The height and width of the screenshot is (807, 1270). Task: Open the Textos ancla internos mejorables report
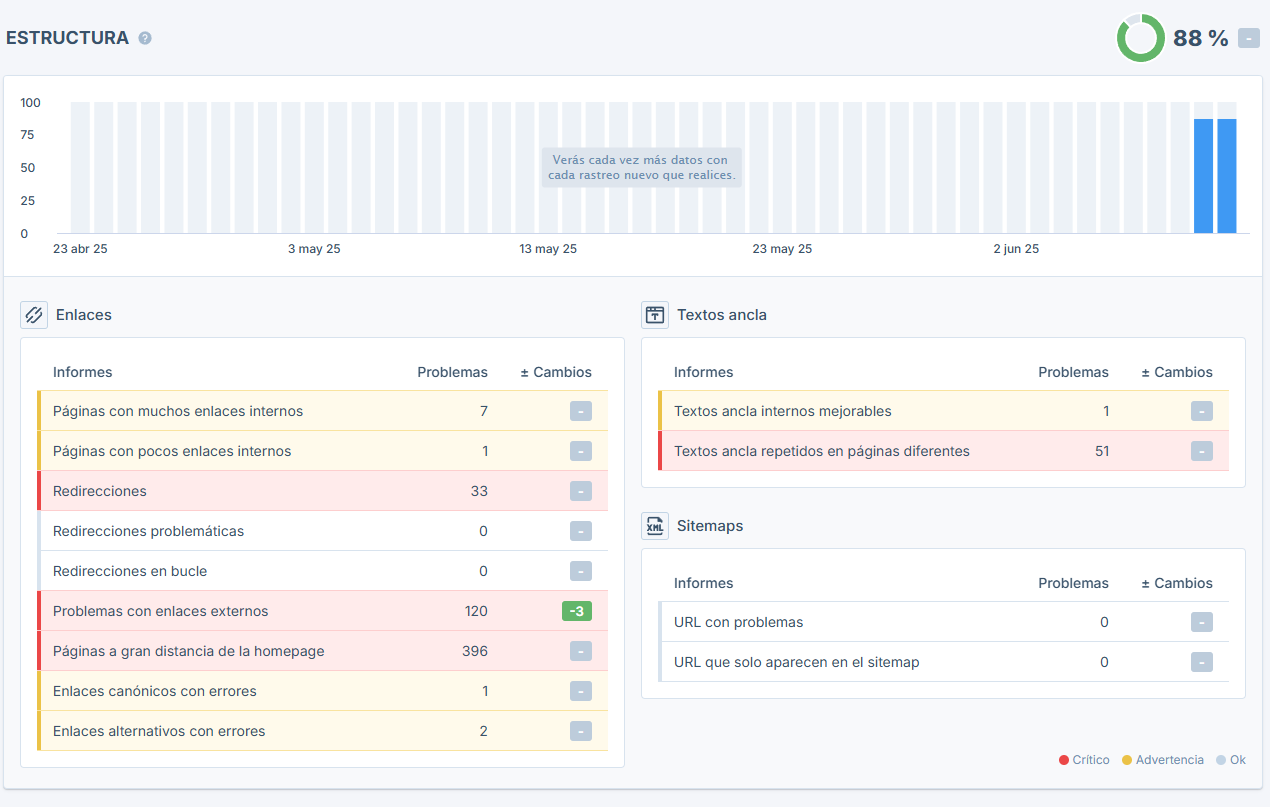pyautogui.click(x=783, y=411)
